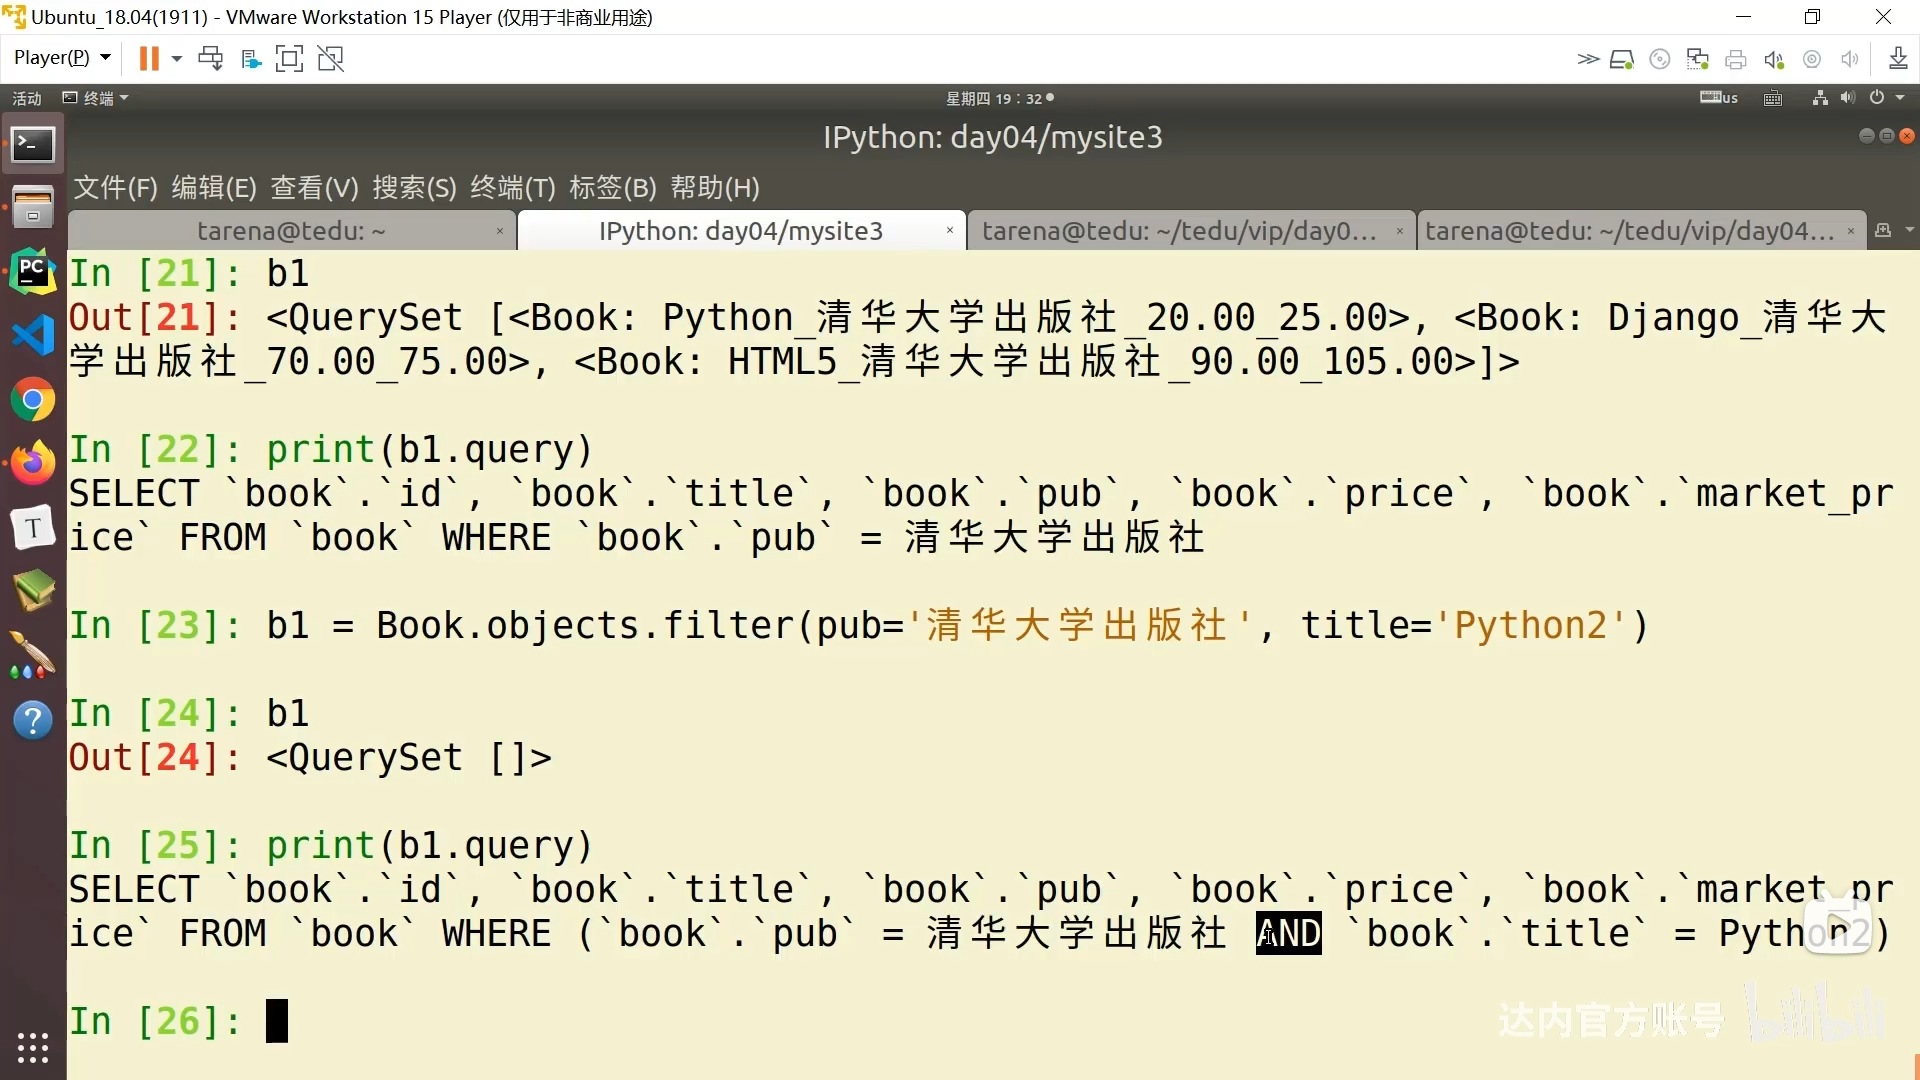
Task: Toggle VMware Unity mode icon
Action: pos(331,59)
